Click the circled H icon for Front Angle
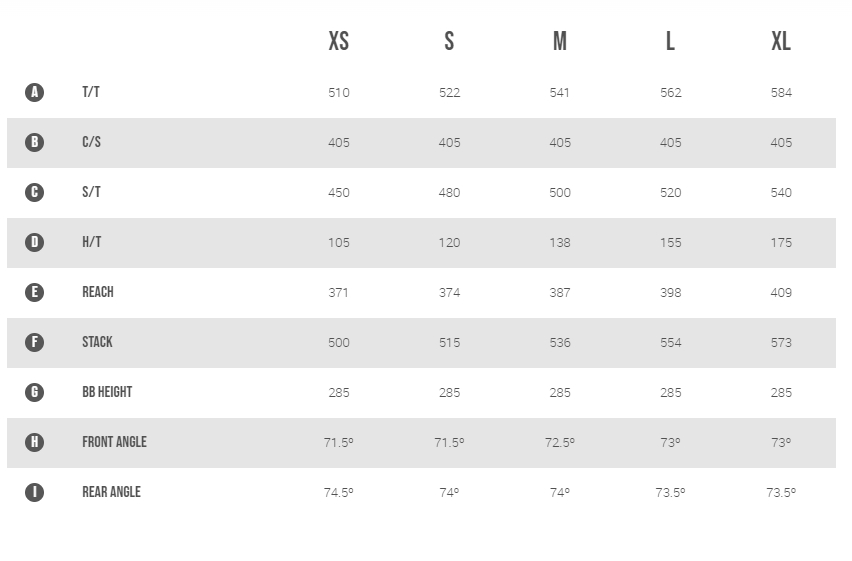Screen dimensions: 852x561 pos(34,442)
